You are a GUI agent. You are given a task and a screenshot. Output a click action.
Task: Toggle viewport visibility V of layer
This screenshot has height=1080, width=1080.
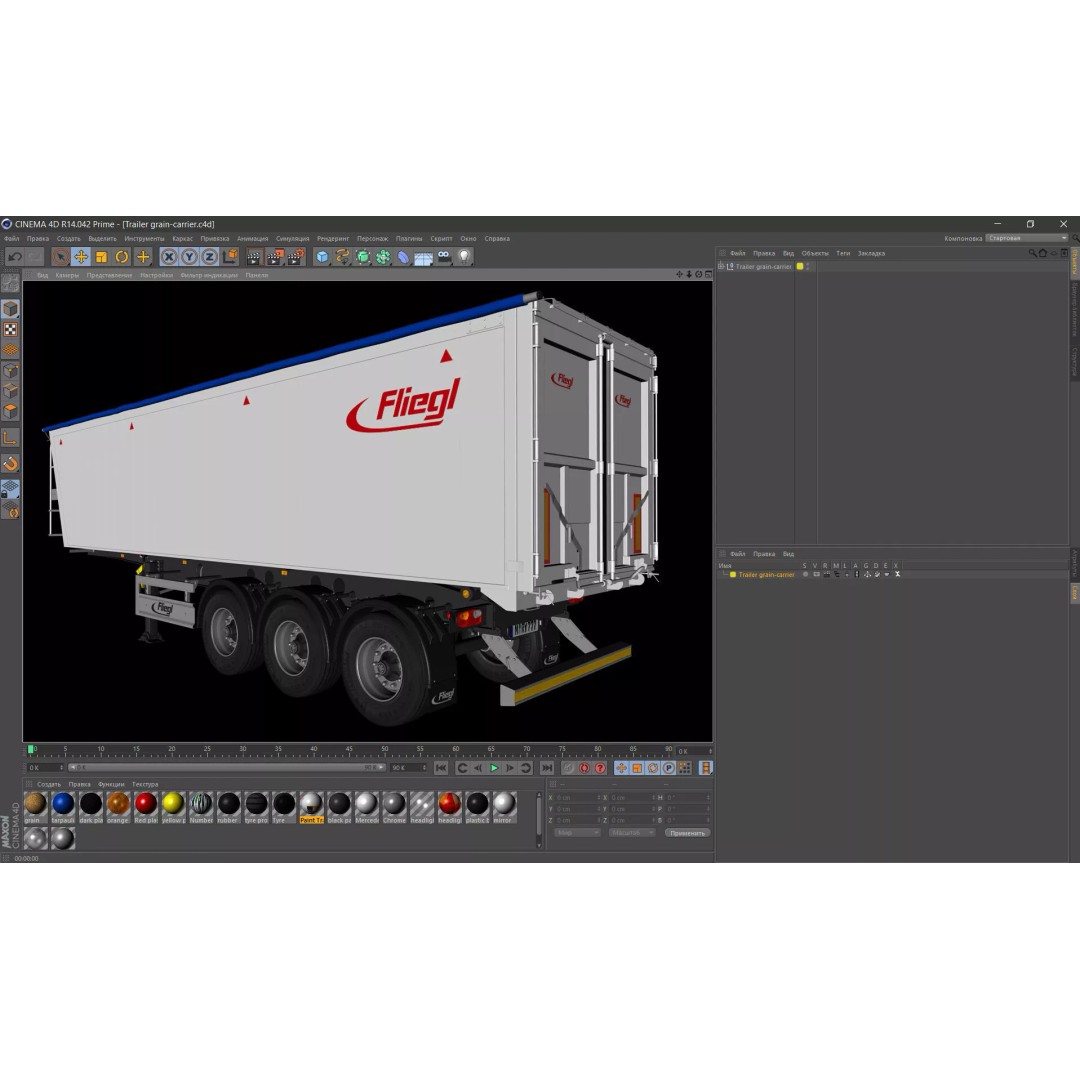tap(816, 574)
